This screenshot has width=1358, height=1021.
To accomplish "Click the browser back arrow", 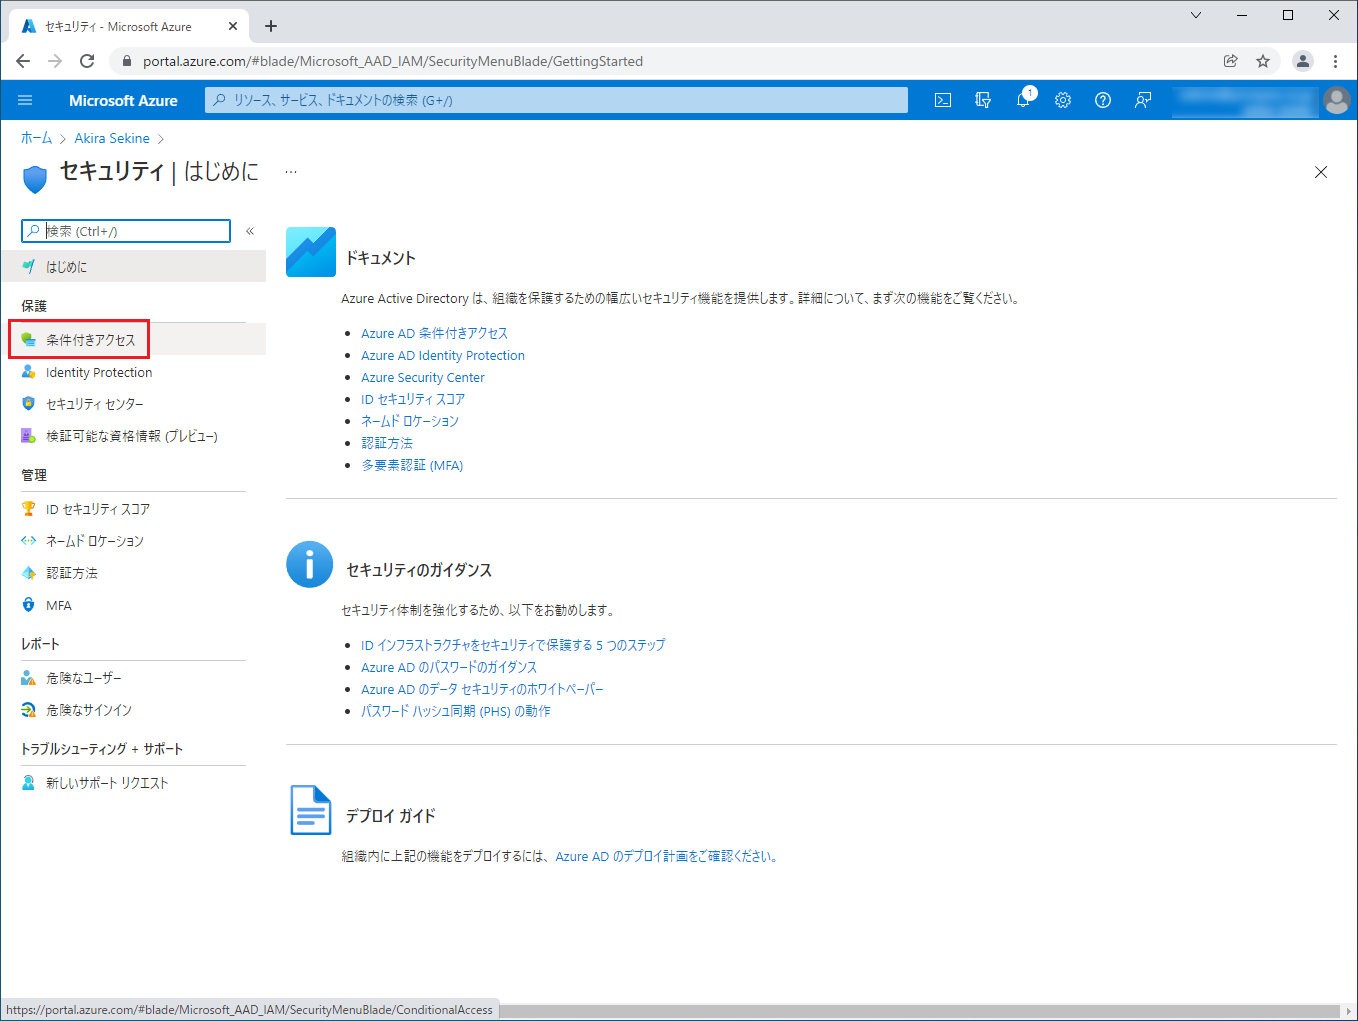I will point(23,61).
